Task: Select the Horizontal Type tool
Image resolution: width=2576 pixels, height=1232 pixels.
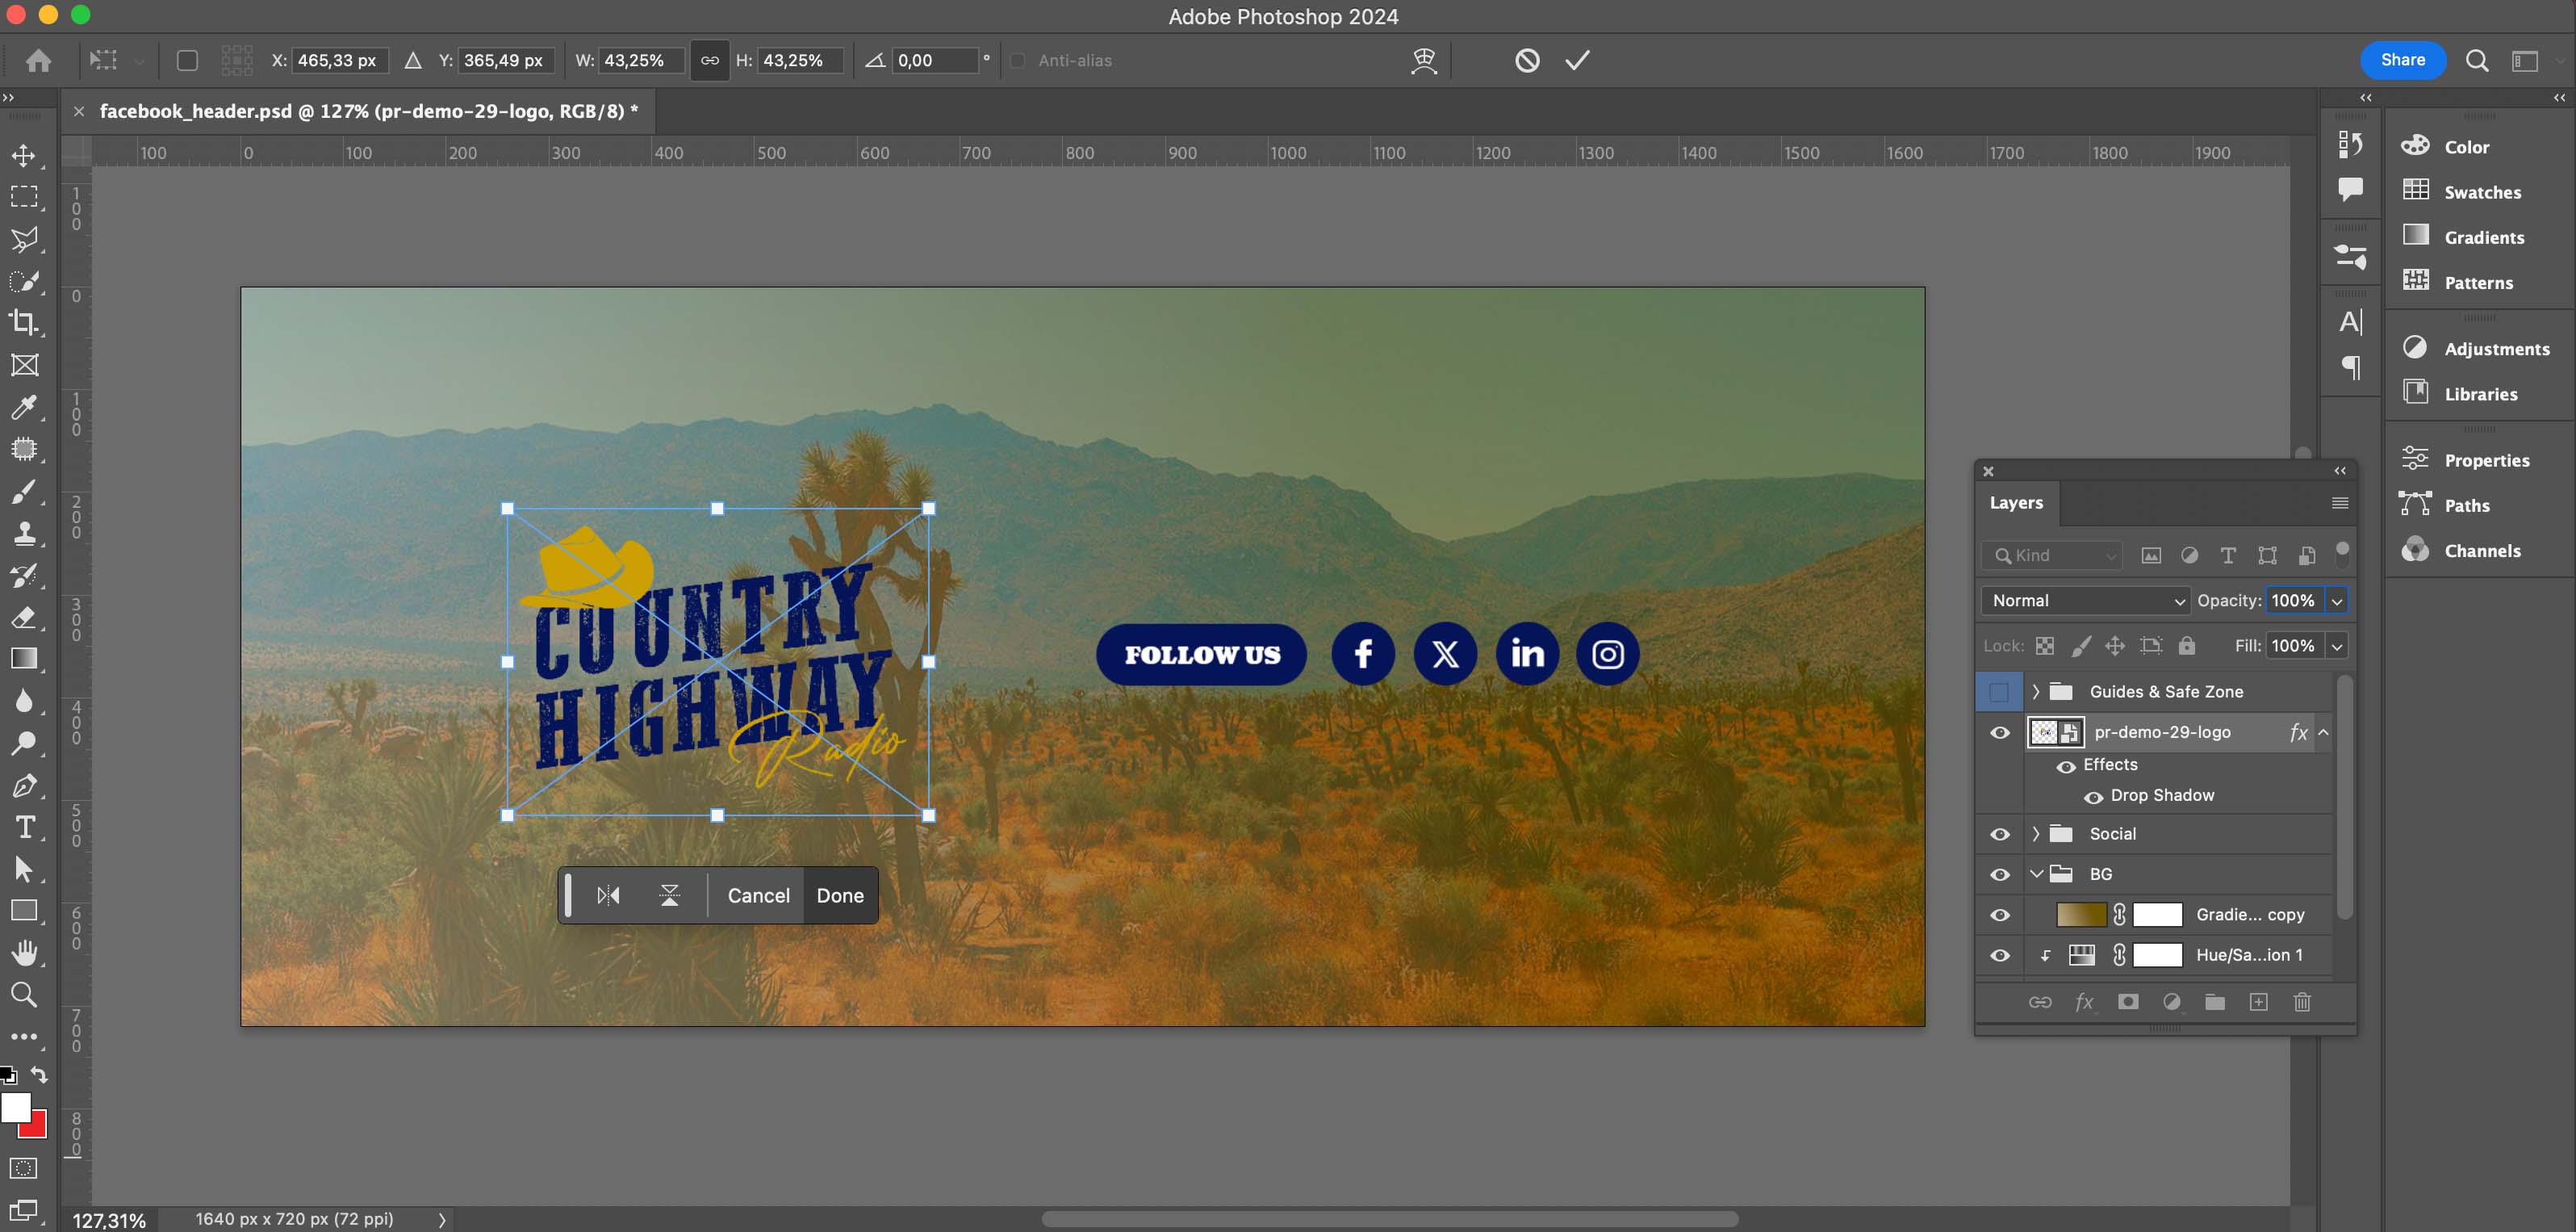Action: [x=25, y=827]
